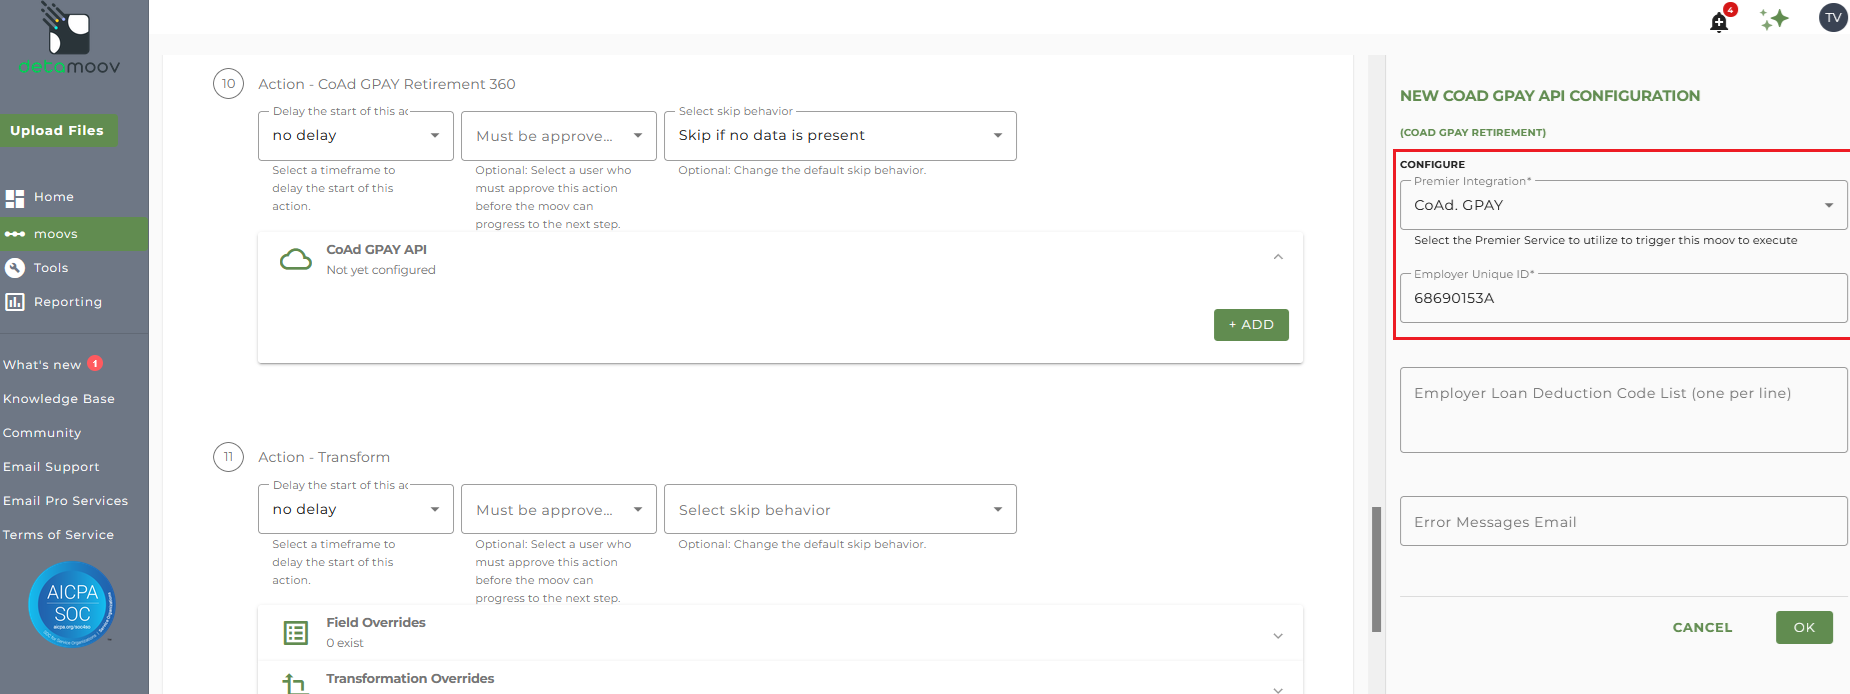
Task: Open Reporting in sidebar
Action: pos(68,302)
